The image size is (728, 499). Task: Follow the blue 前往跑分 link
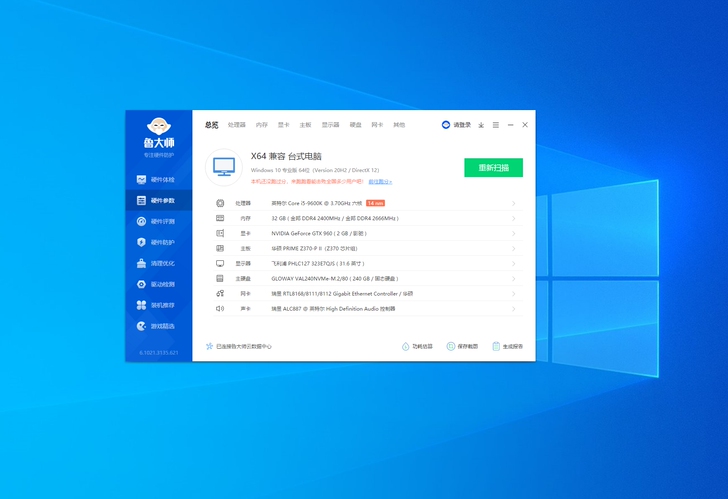coord(380,182)
